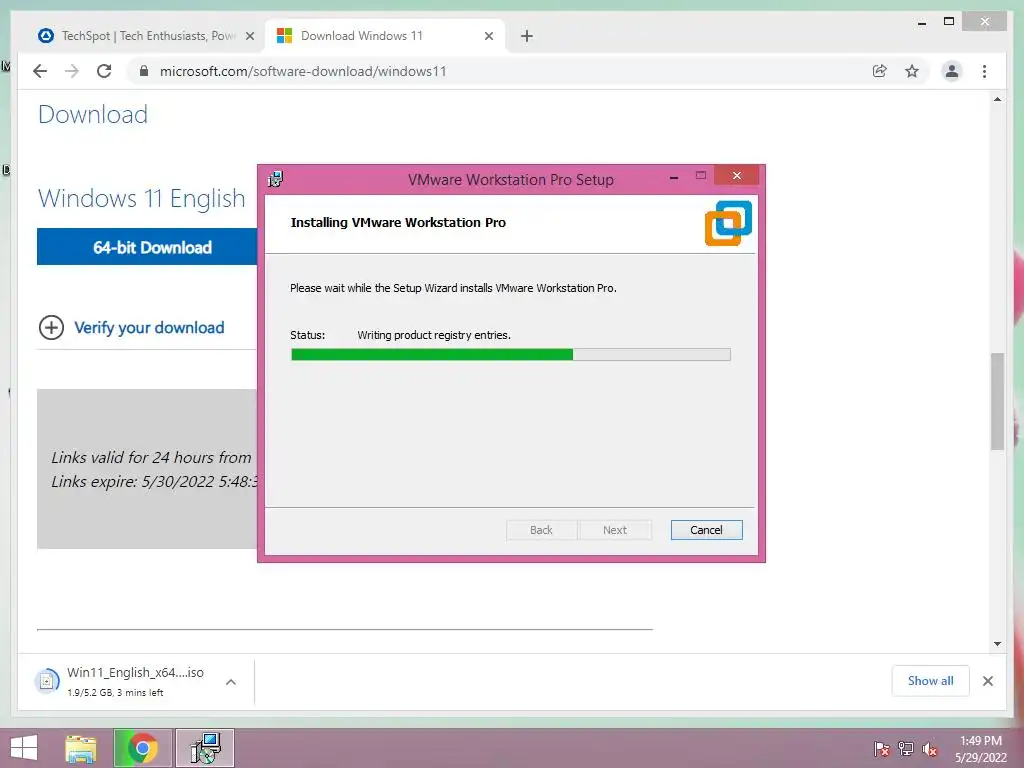Viewport: 1024px width, 768px height.
Task: Minimize the VMware Workstation Pro Setup window
Action: [673, 176]
